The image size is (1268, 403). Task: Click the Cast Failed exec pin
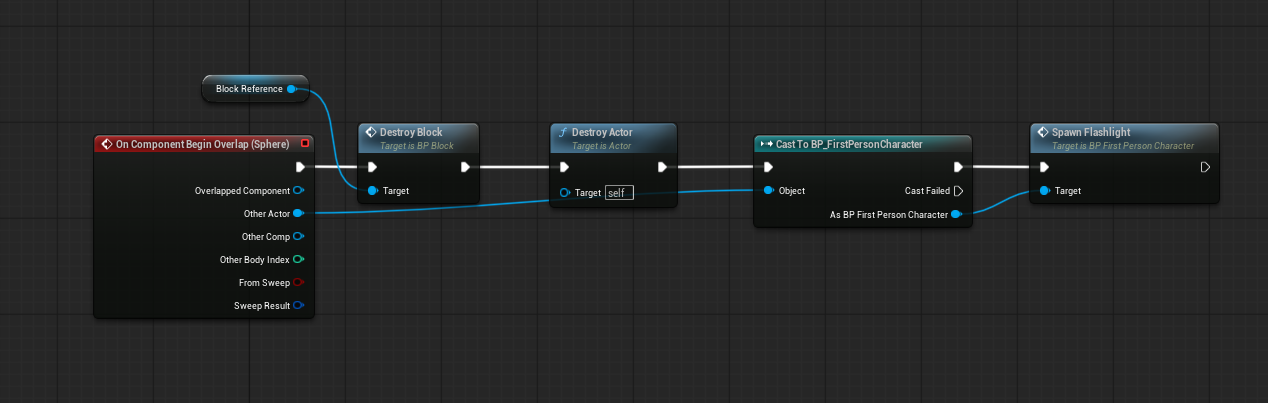pyautogui.click(x=958, y=190)
